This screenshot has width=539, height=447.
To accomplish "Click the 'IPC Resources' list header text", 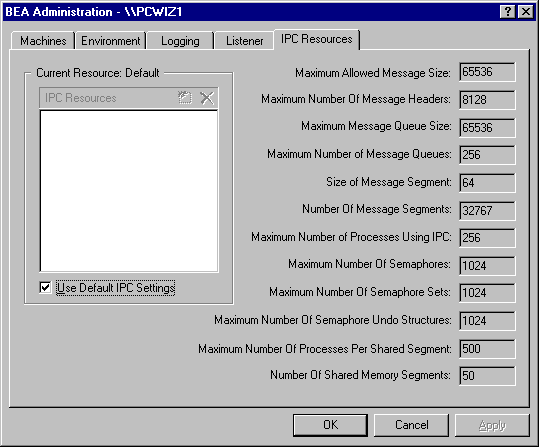I will 81,98.
